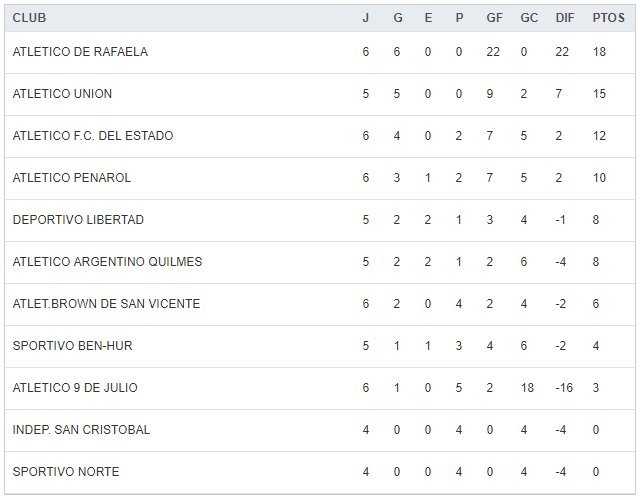Sort by the PTOS column header
Viewport: 640px width, 500px height.
click(x=605, y=18)
